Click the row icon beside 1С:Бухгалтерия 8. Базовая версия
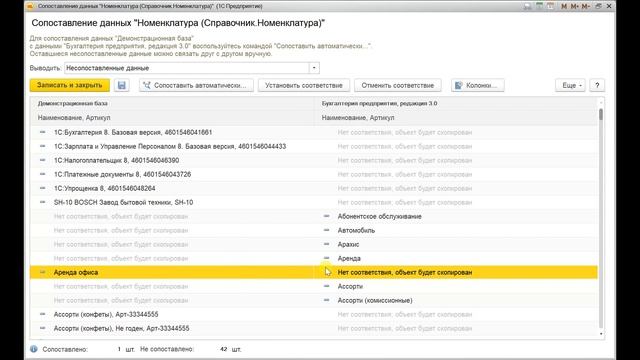Image resolution: width=640 pixels, height=360 pixels. pos(42,132)
